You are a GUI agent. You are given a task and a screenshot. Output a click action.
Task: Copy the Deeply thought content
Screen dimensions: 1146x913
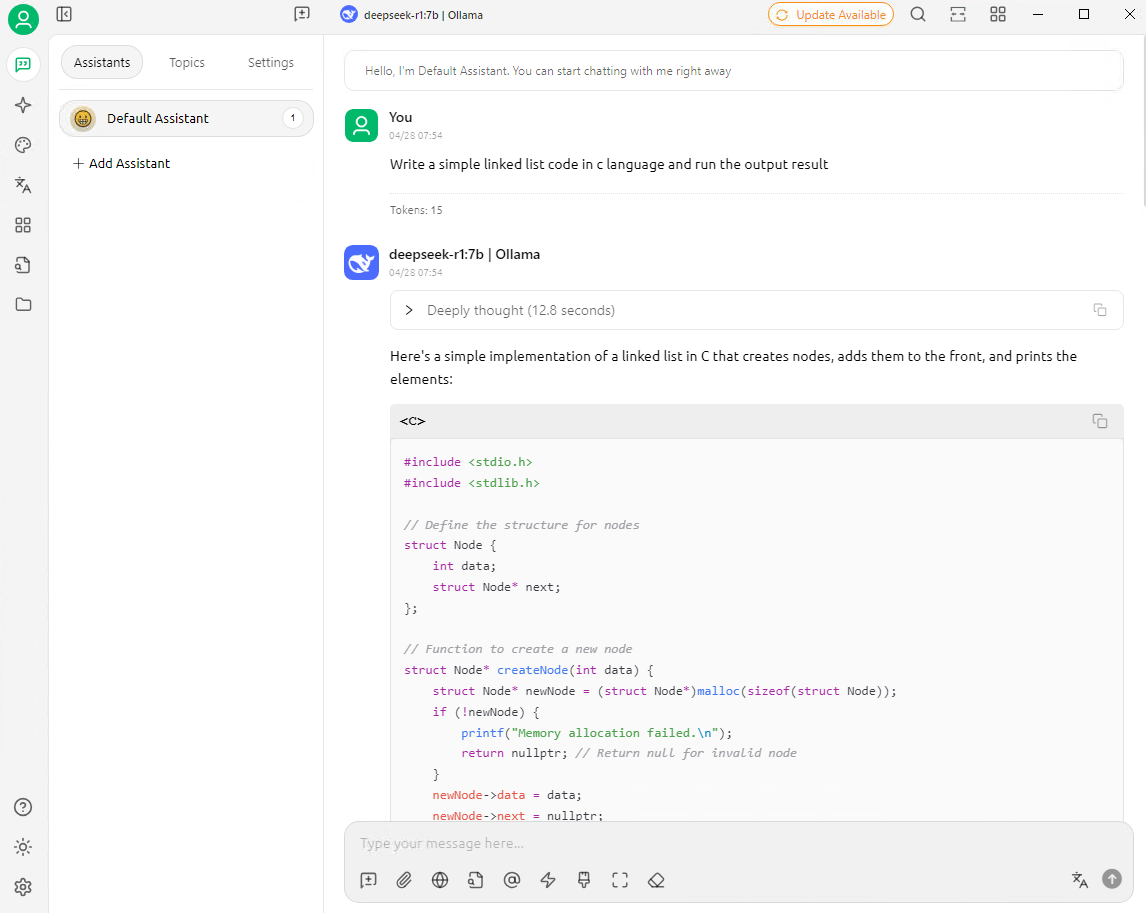(x=1100, y=310)
